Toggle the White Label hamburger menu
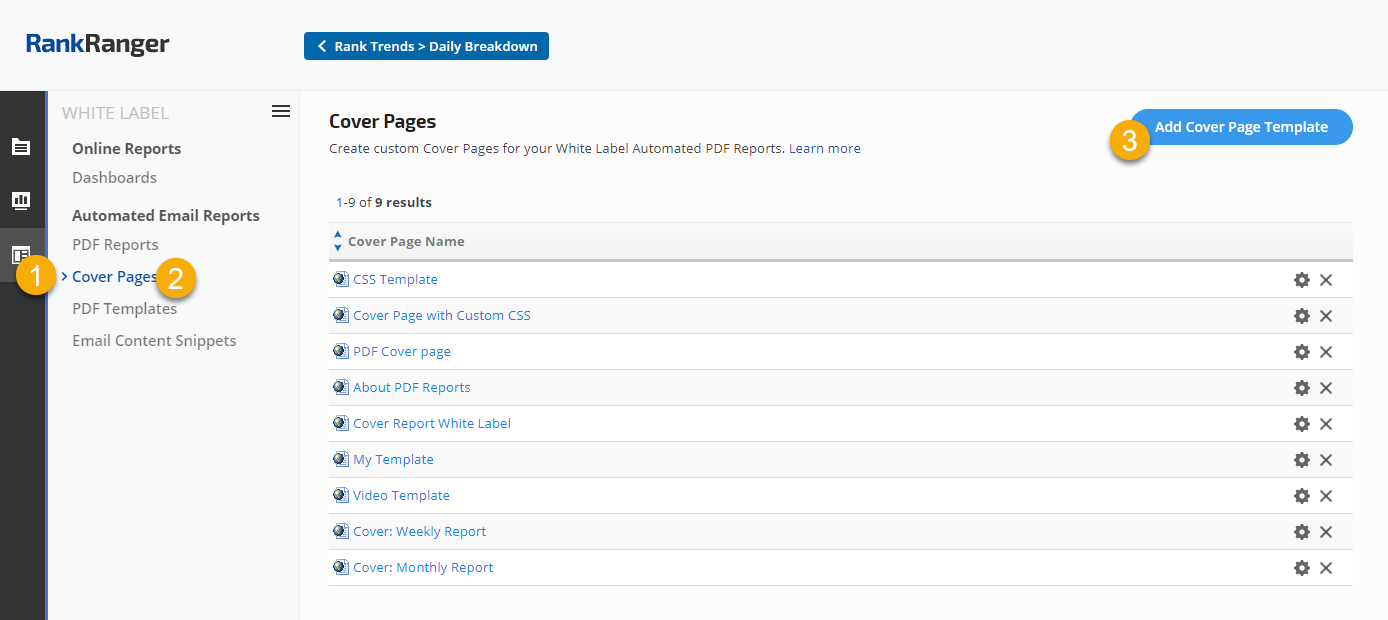Image resolution: width=1388 pixels, height=620 pixels. coord(281,111)
